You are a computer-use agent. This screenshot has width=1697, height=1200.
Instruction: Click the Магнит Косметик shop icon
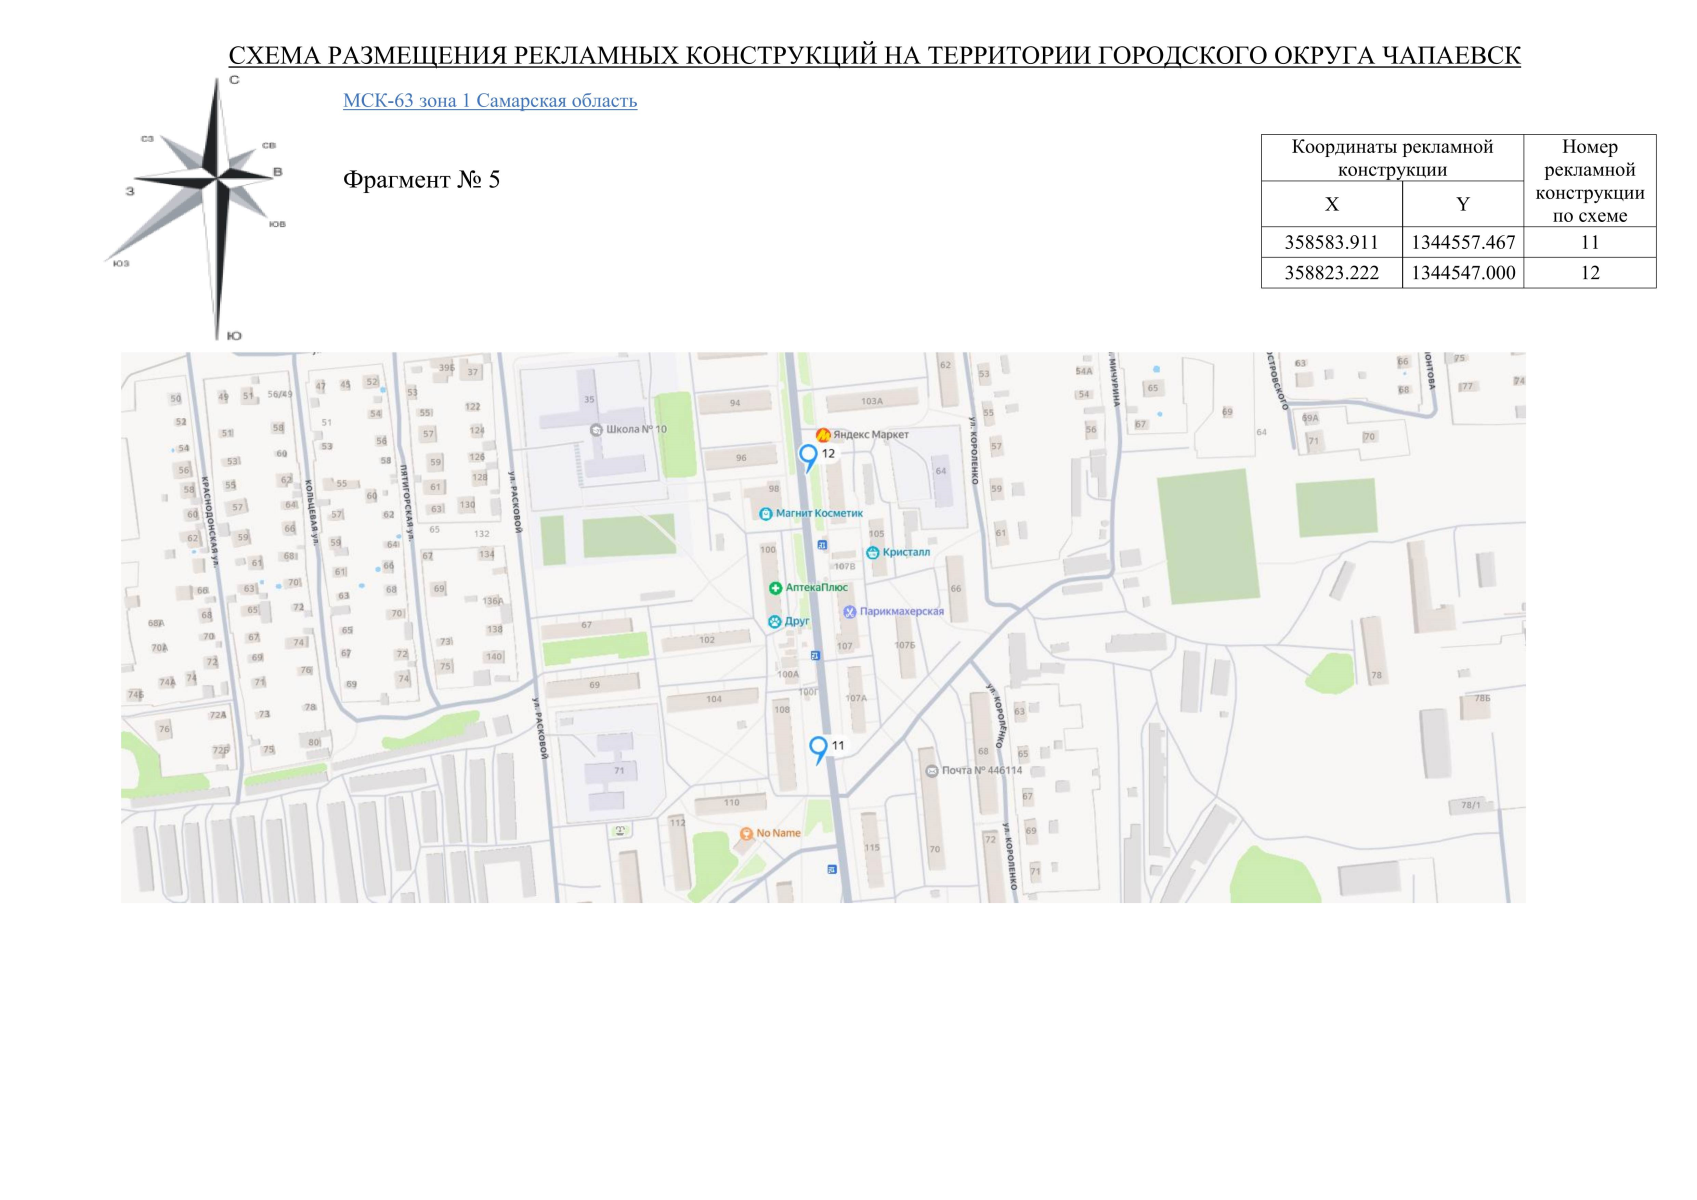coord(766,514)
